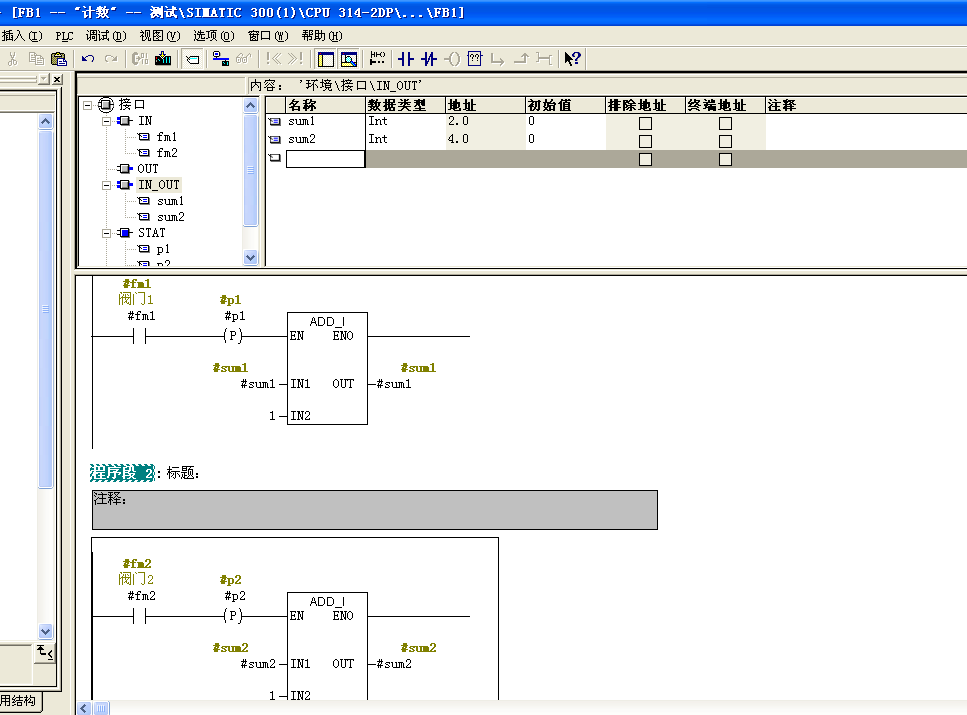Toggle the tag label overview icon
The height and width of the screenshot is (715, 967).
[193, 59]
